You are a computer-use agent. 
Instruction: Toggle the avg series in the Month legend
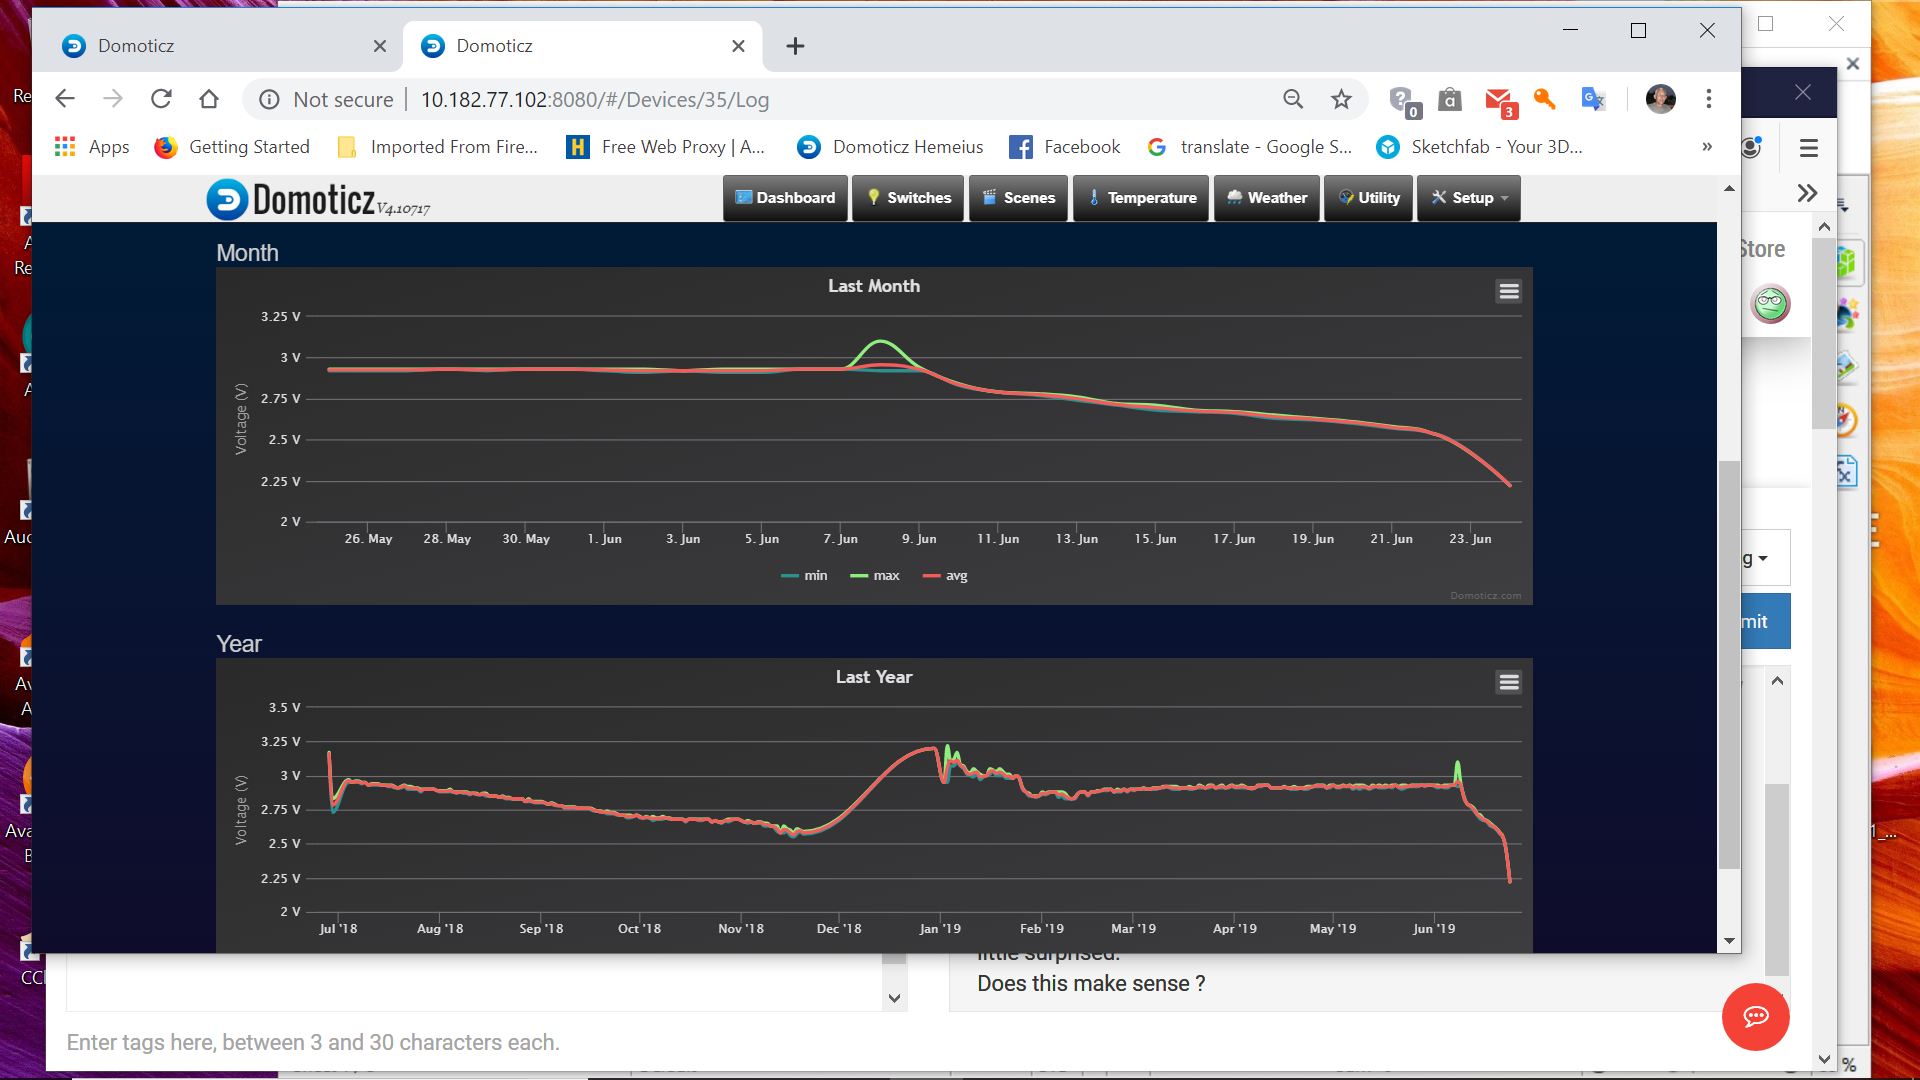946,576
